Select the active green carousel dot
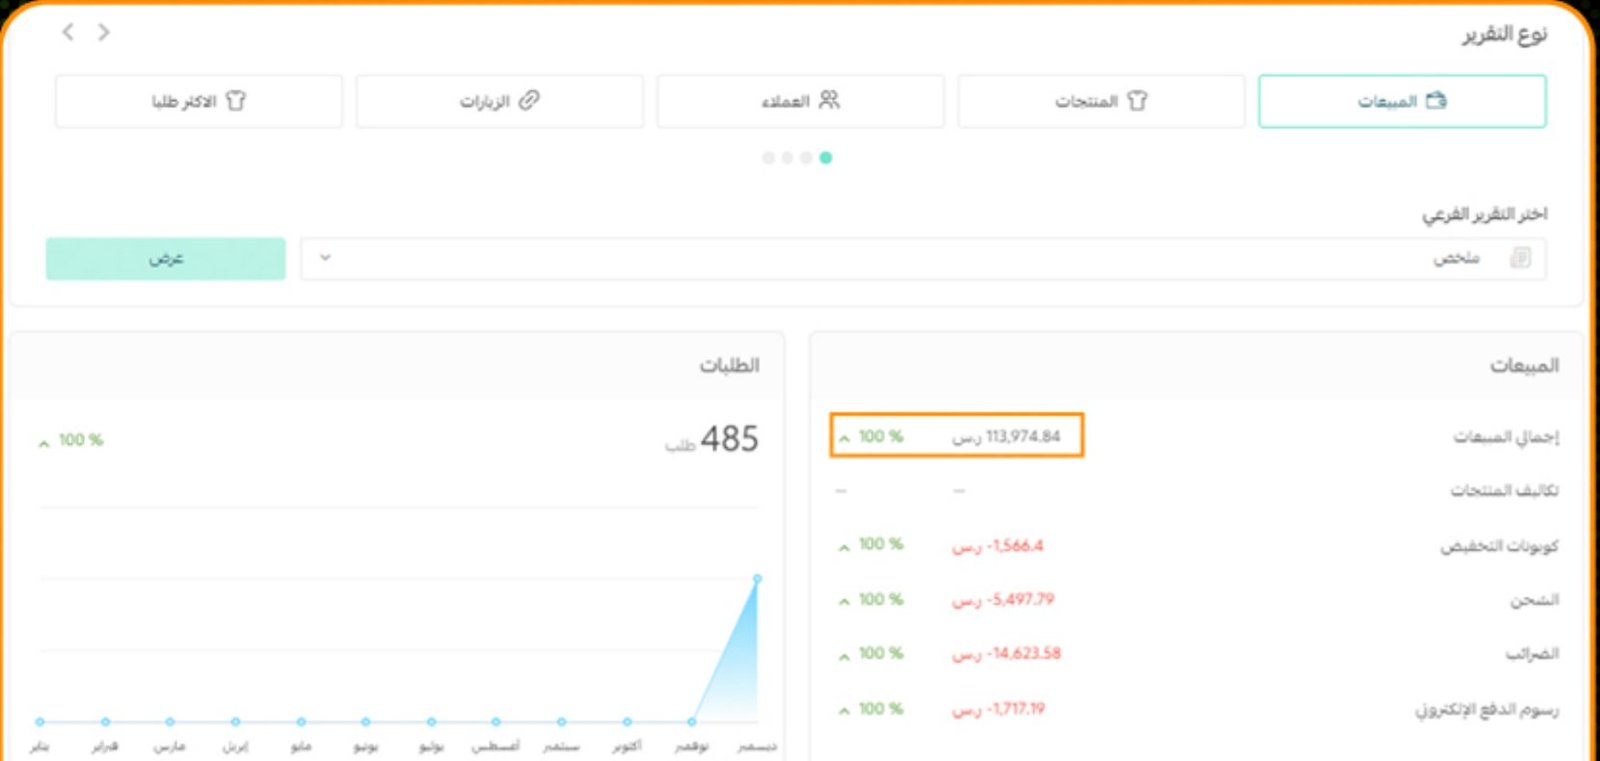The height and width of the screenshot is (761, 1600). [x=826, y=157]
